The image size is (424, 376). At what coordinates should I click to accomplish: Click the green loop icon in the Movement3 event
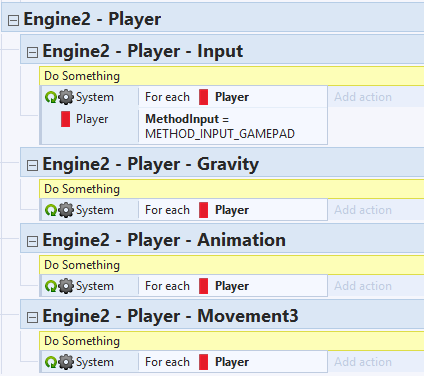51,362
